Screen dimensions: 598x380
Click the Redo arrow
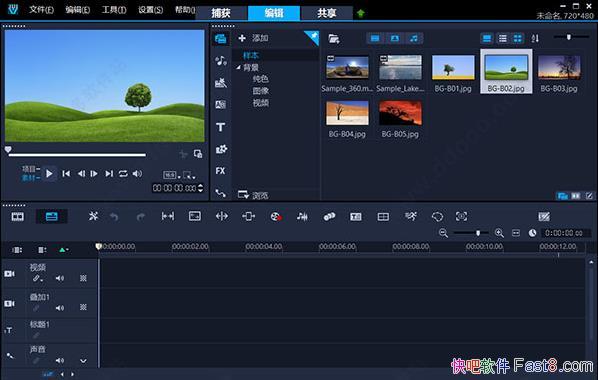tap(141, 217)
